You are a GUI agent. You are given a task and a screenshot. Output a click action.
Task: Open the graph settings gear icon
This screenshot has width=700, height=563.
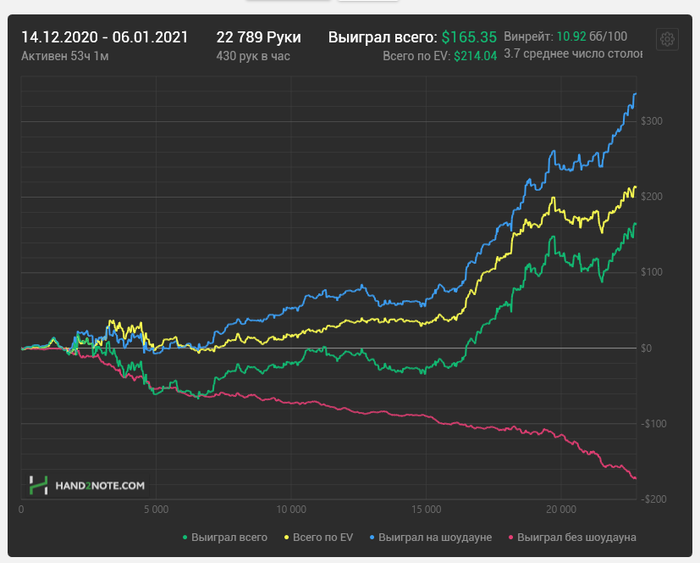(x=667, y=39)
